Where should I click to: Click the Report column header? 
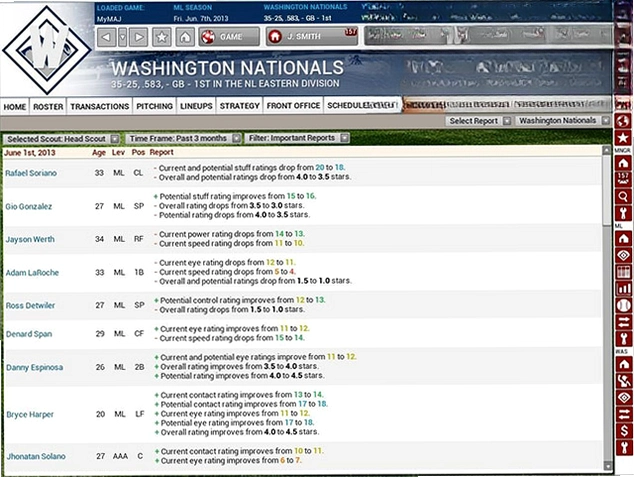(x=161, y=152)
